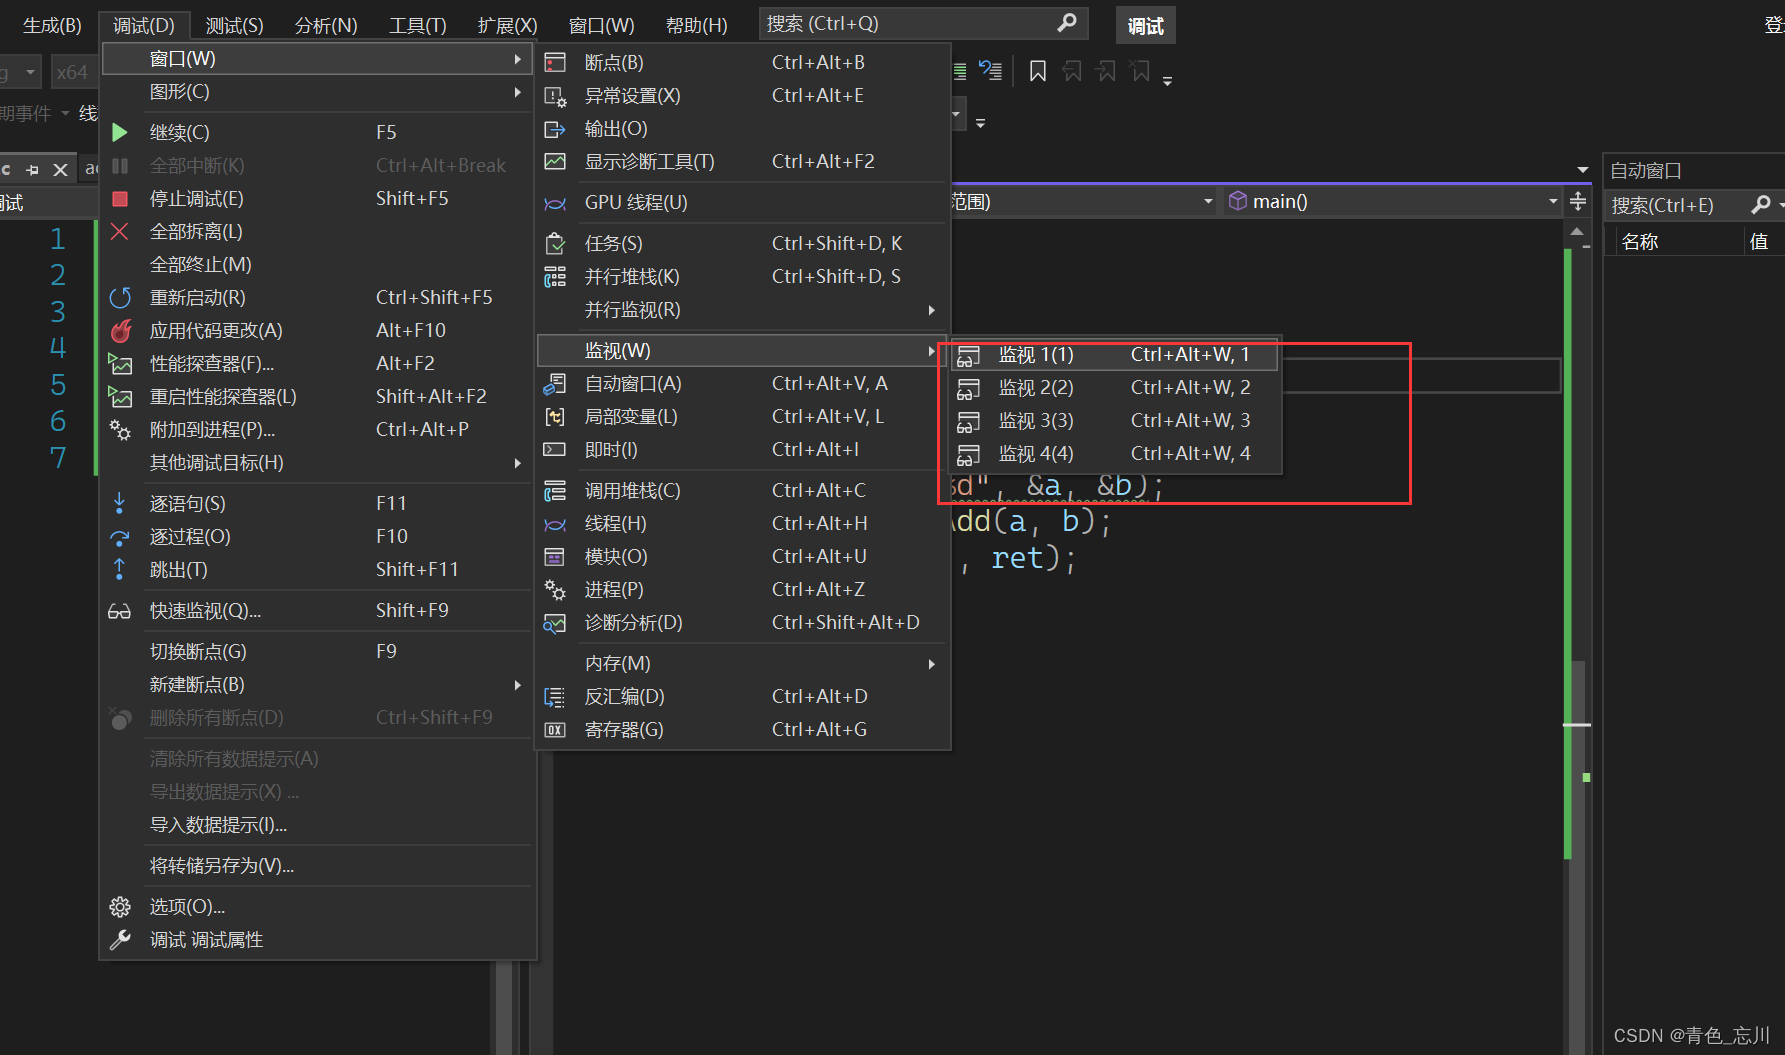Open the 调试(D) menu
Viewport: 1785px width, 1055px height.
coord(144,25)
